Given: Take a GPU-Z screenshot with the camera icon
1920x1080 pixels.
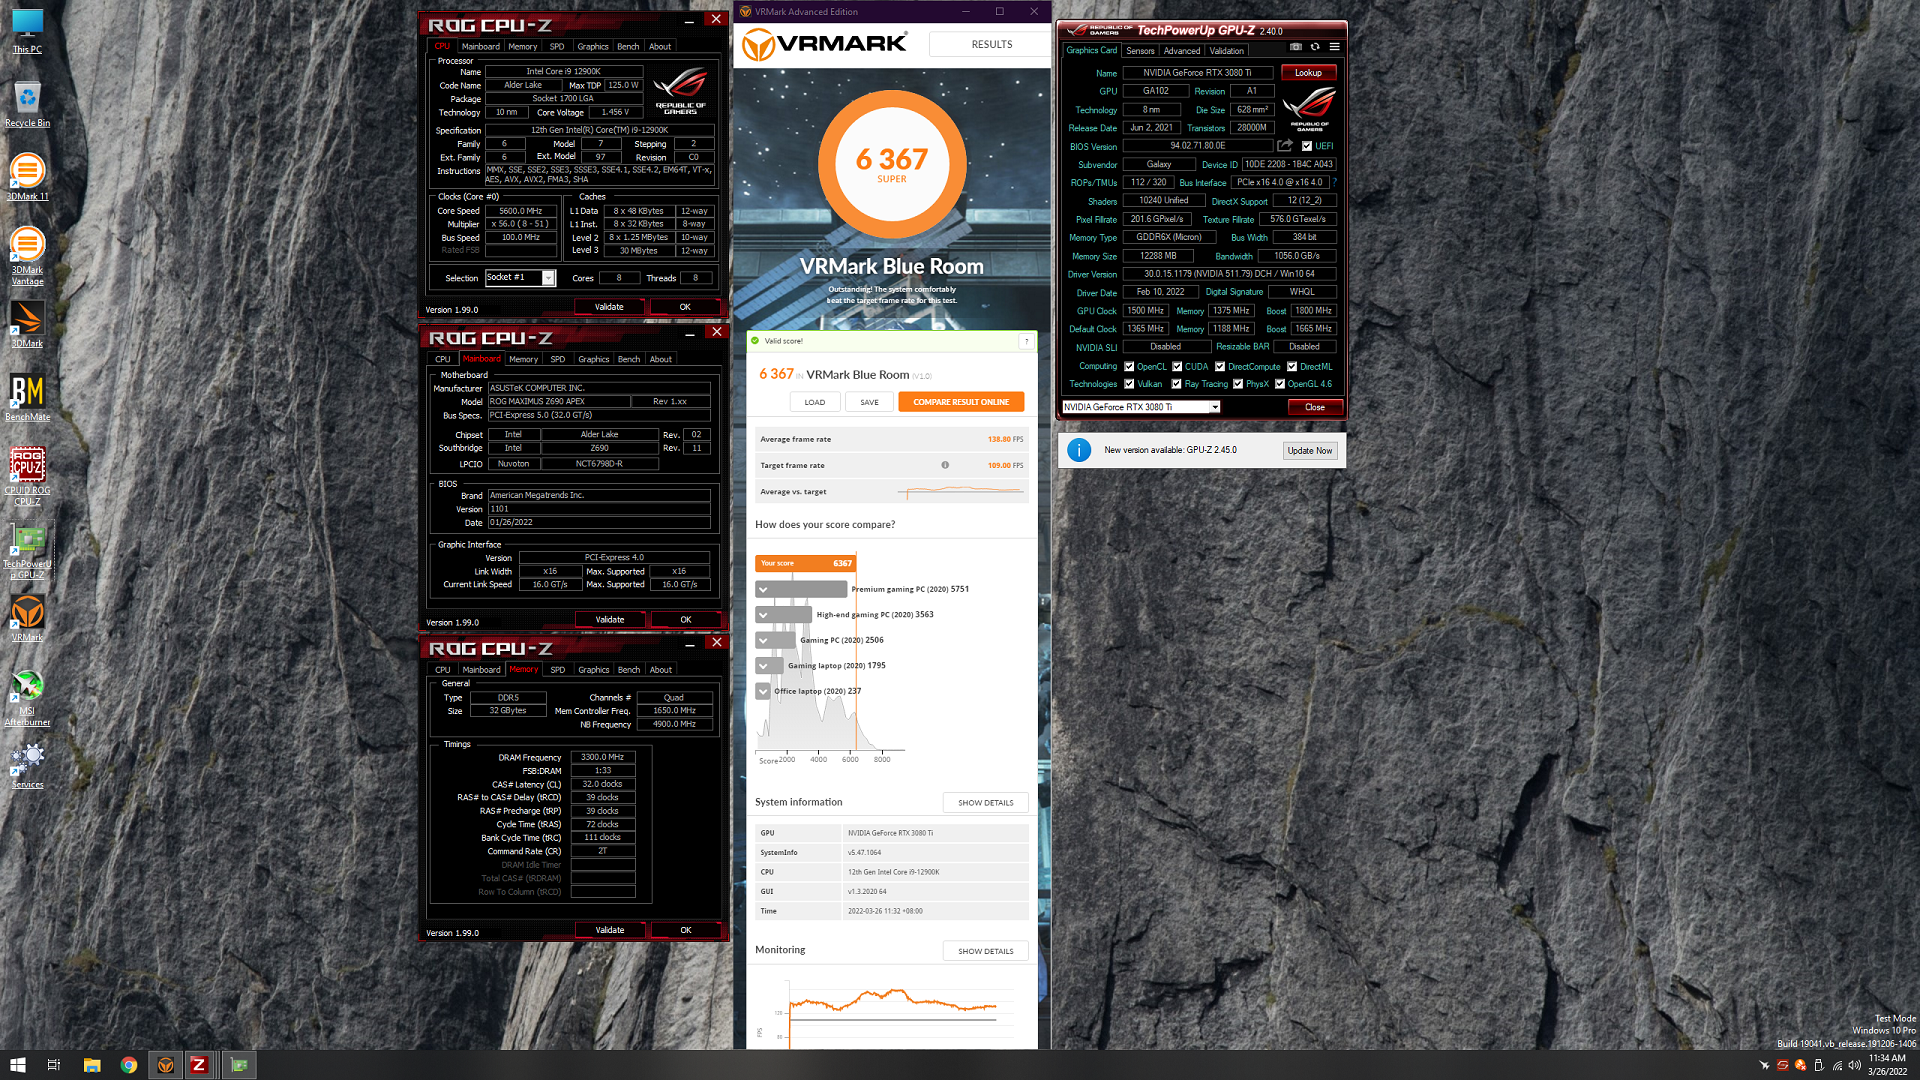Looking at the screenshot, I should pyautogui.click(x=1296, y=47).
